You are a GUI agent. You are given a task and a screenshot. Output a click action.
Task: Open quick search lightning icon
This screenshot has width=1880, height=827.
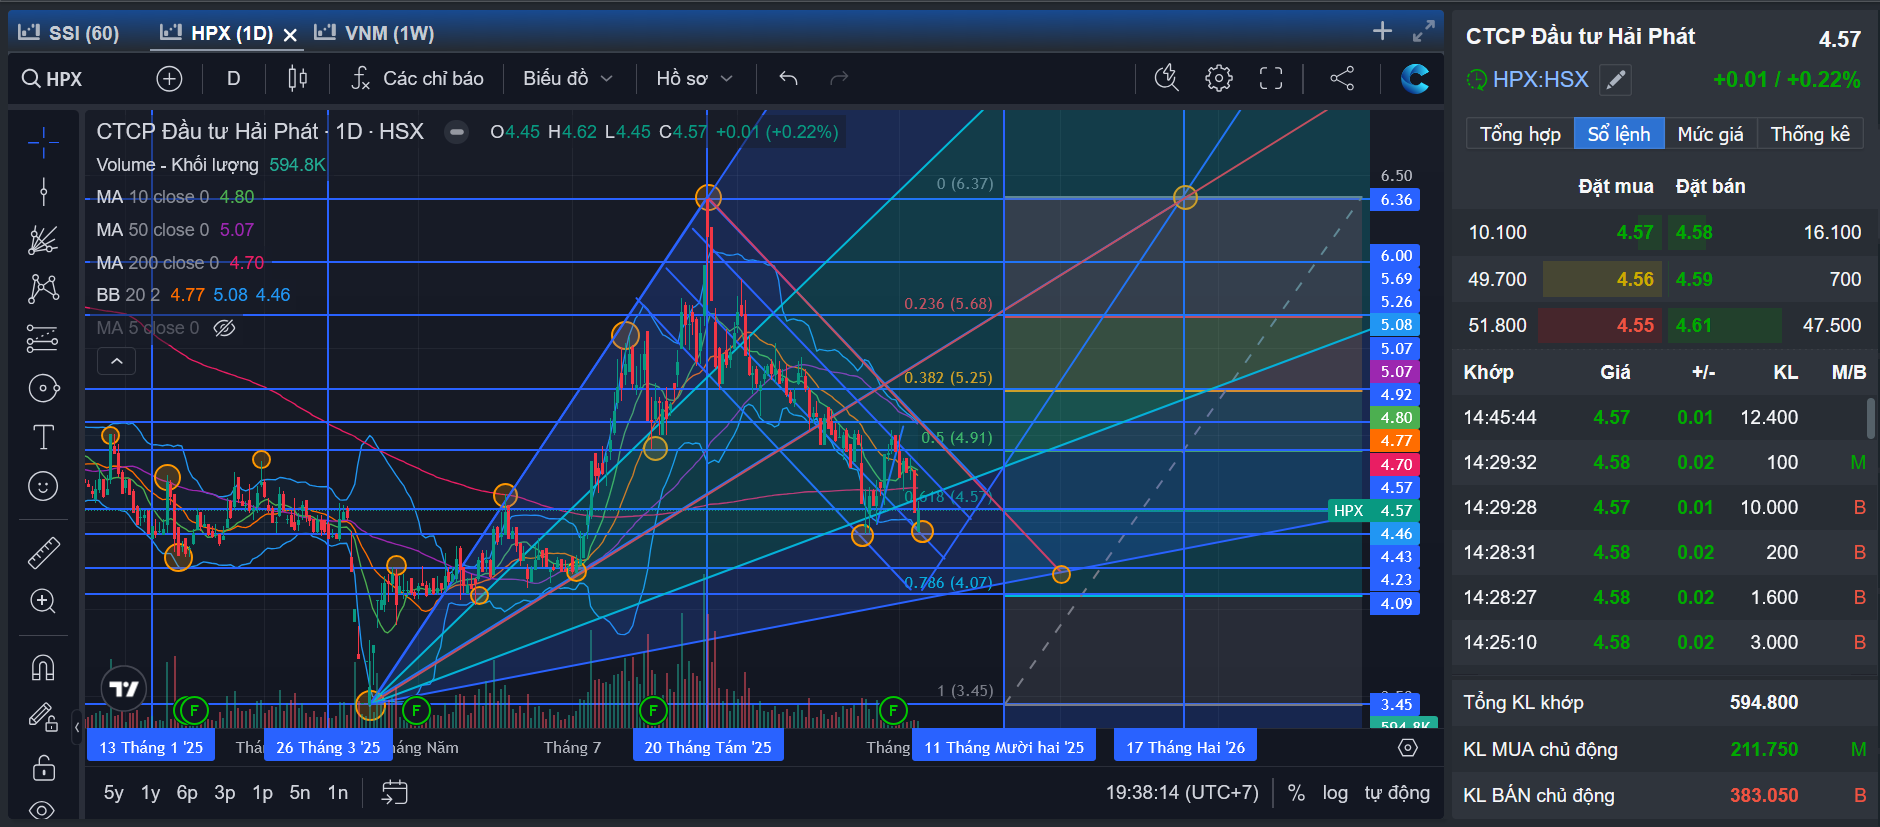click(x=1167, y=78)
